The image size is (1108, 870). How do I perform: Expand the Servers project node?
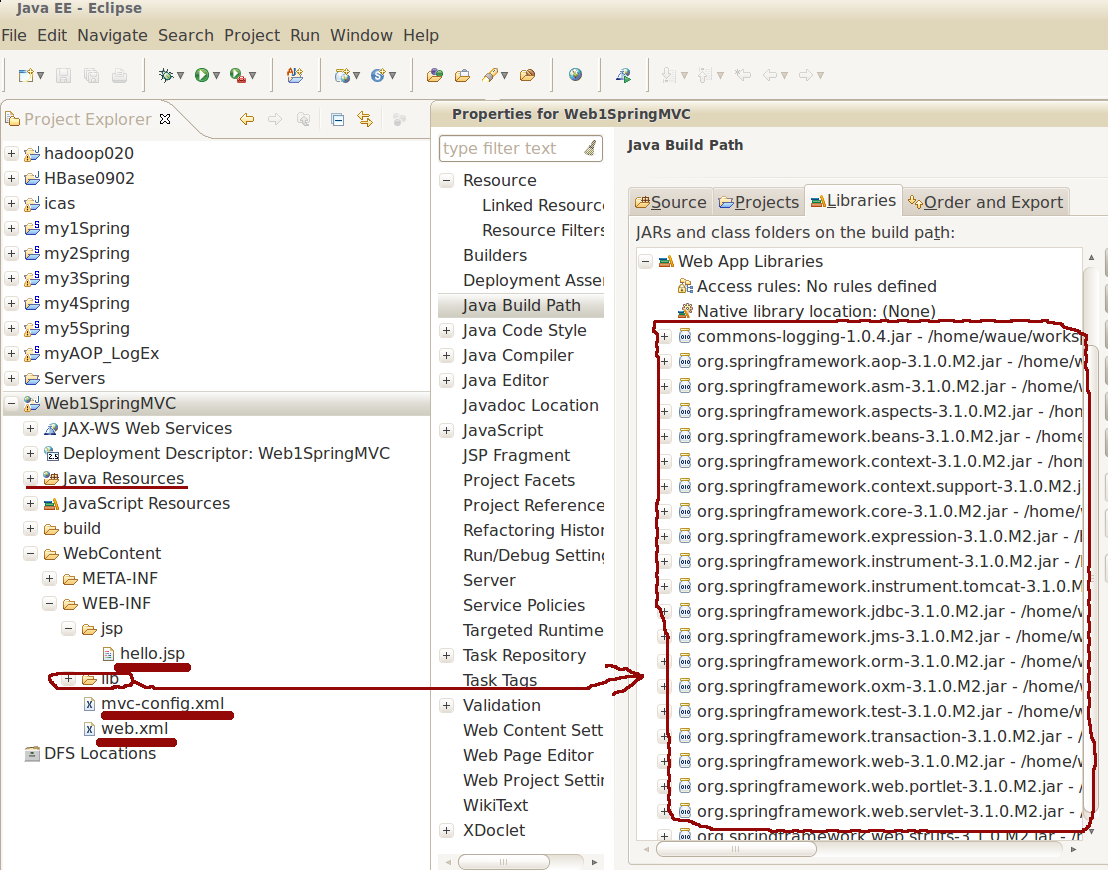click(x=11, y=378)
